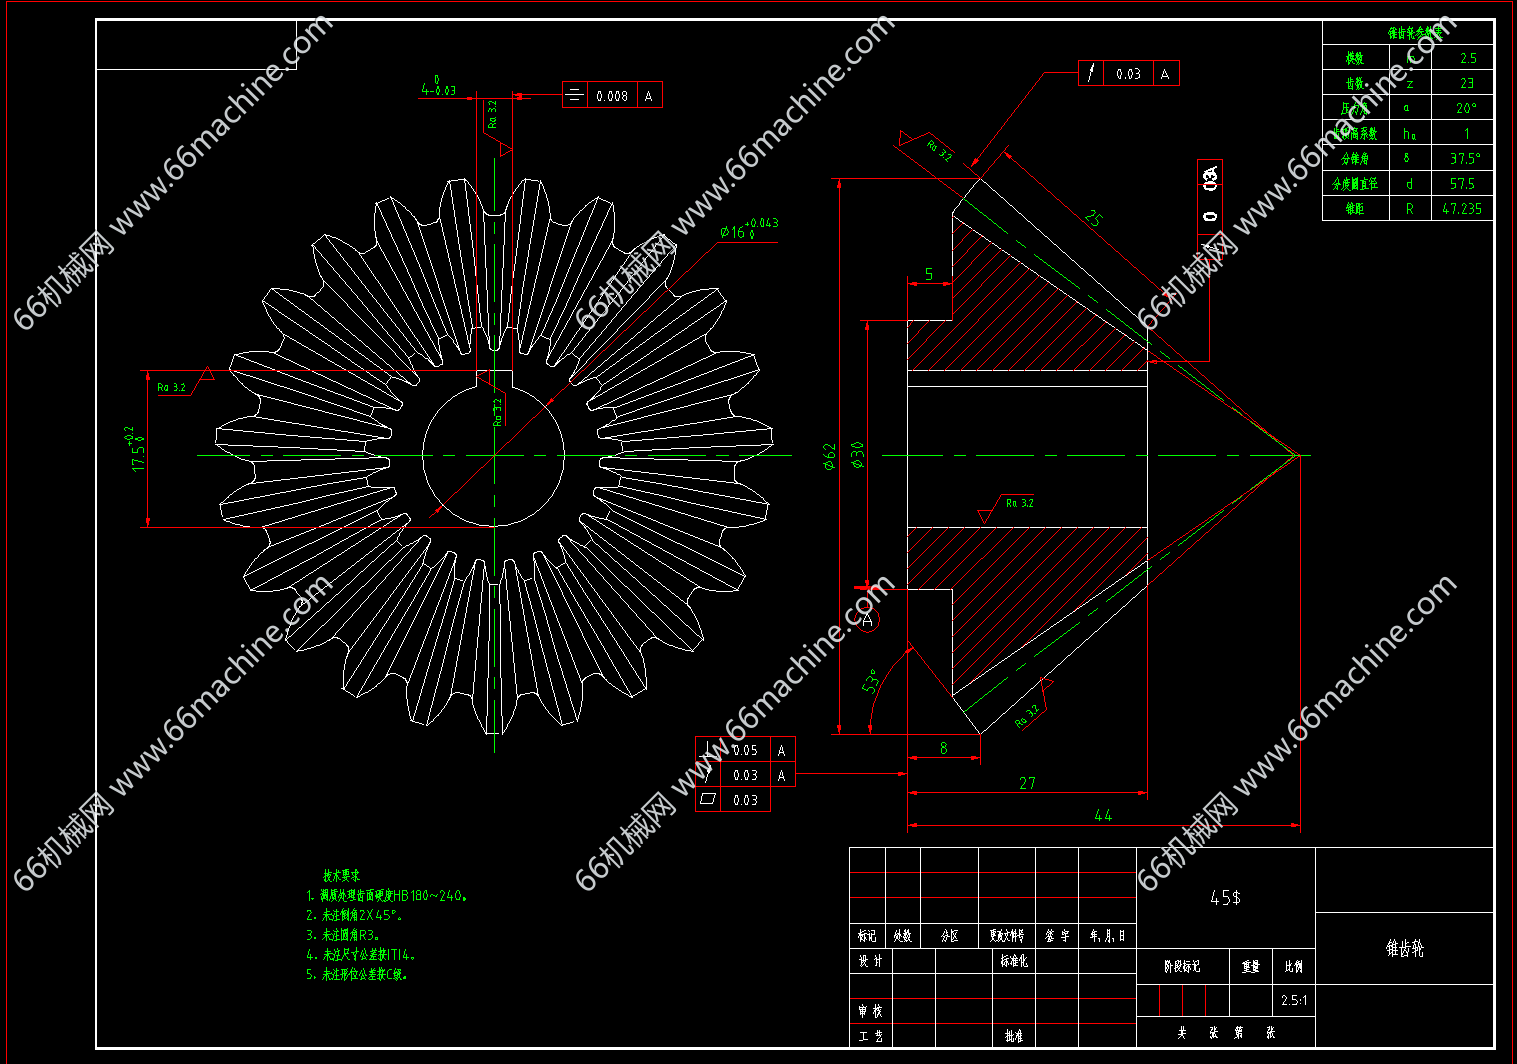The width and height of the screenshot is (1517, 1064).
Task: Select the 44 overall length dimension
Action: click(x=1102, y=815)
